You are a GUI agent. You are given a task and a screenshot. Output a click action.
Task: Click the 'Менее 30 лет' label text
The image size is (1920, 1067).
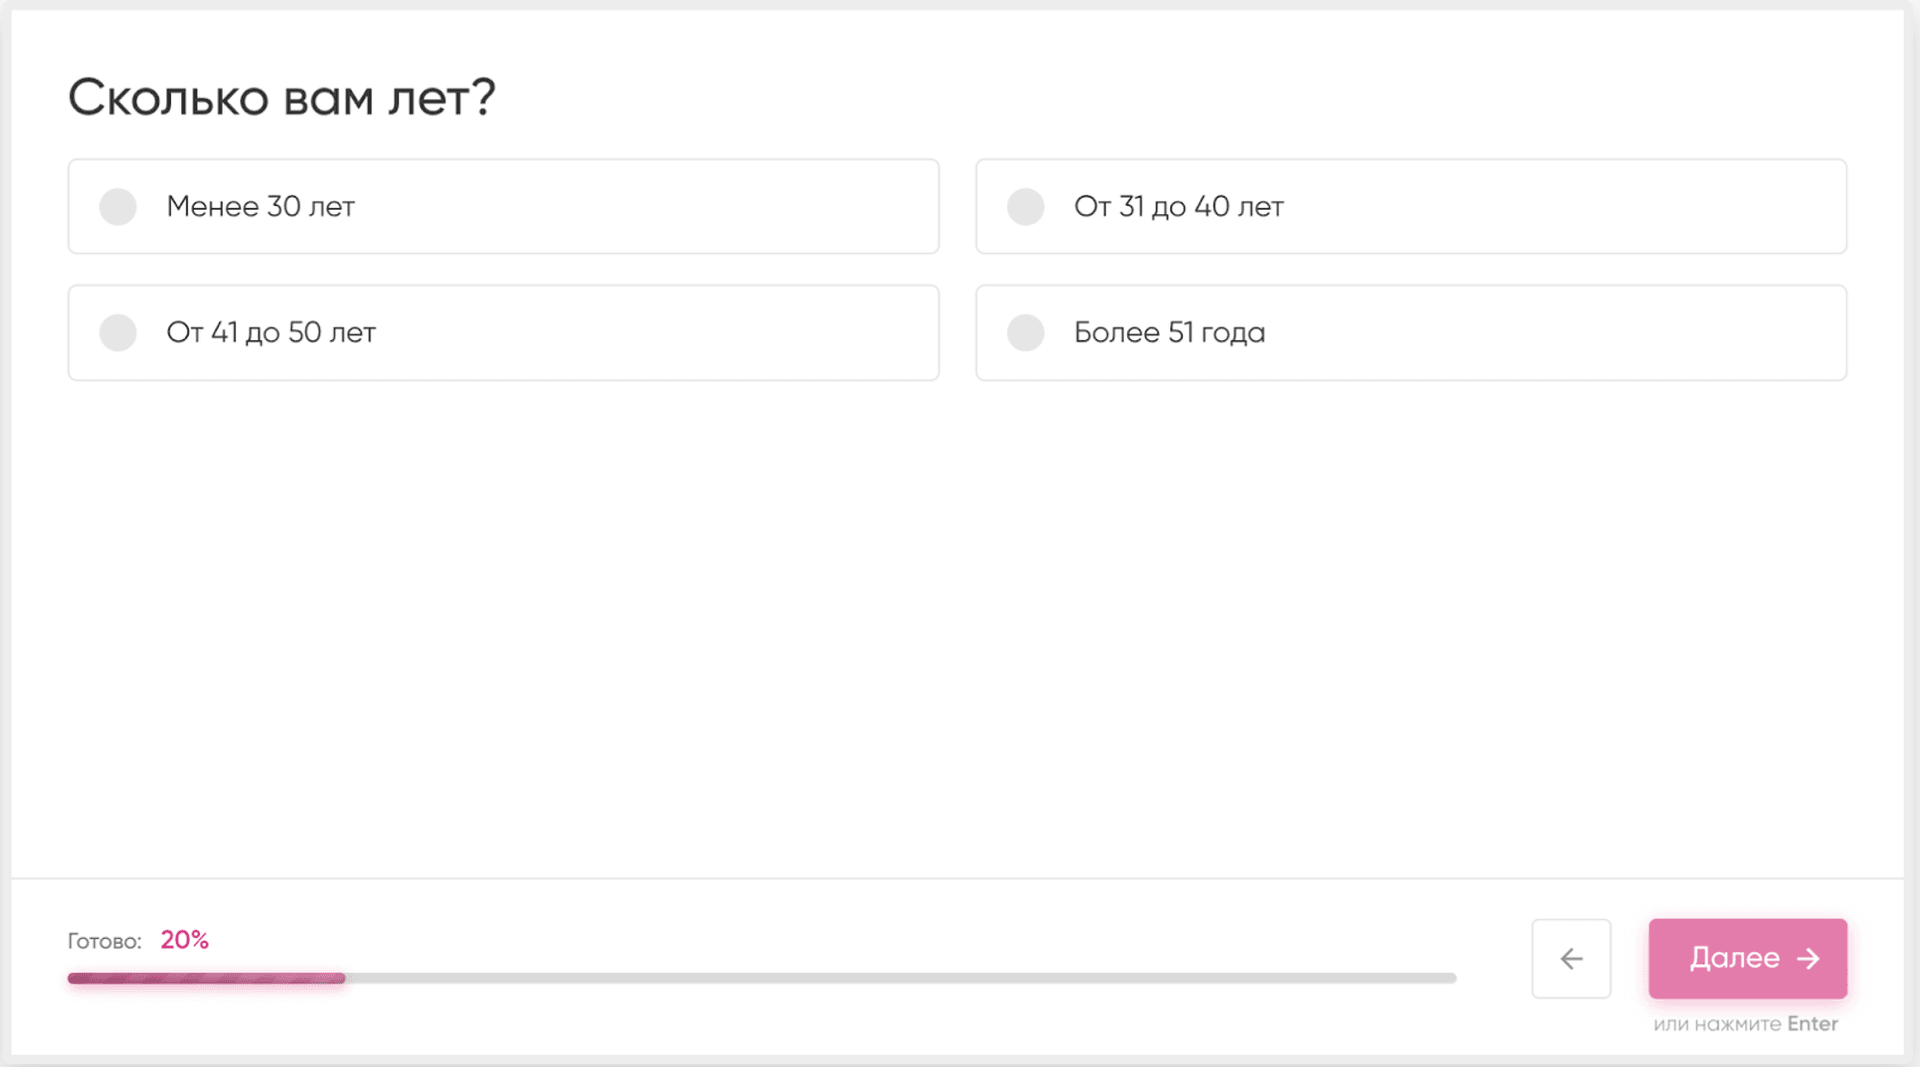click(260, 207)
